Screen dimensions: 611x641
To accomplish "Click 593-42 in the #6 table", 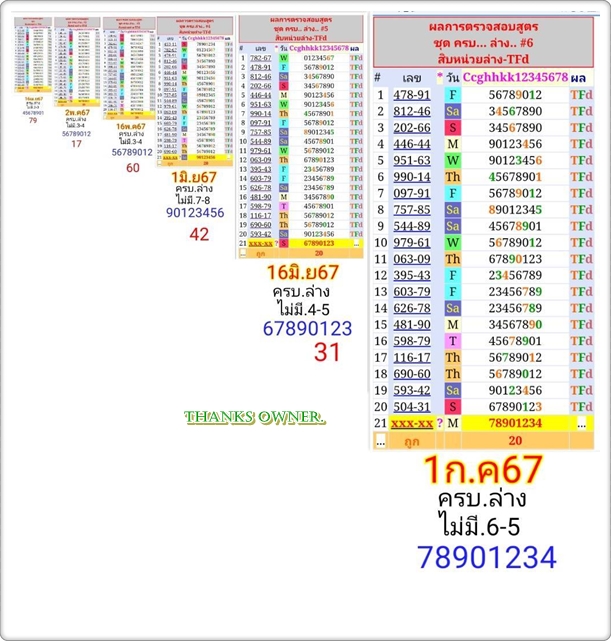I will pos(412,390).
